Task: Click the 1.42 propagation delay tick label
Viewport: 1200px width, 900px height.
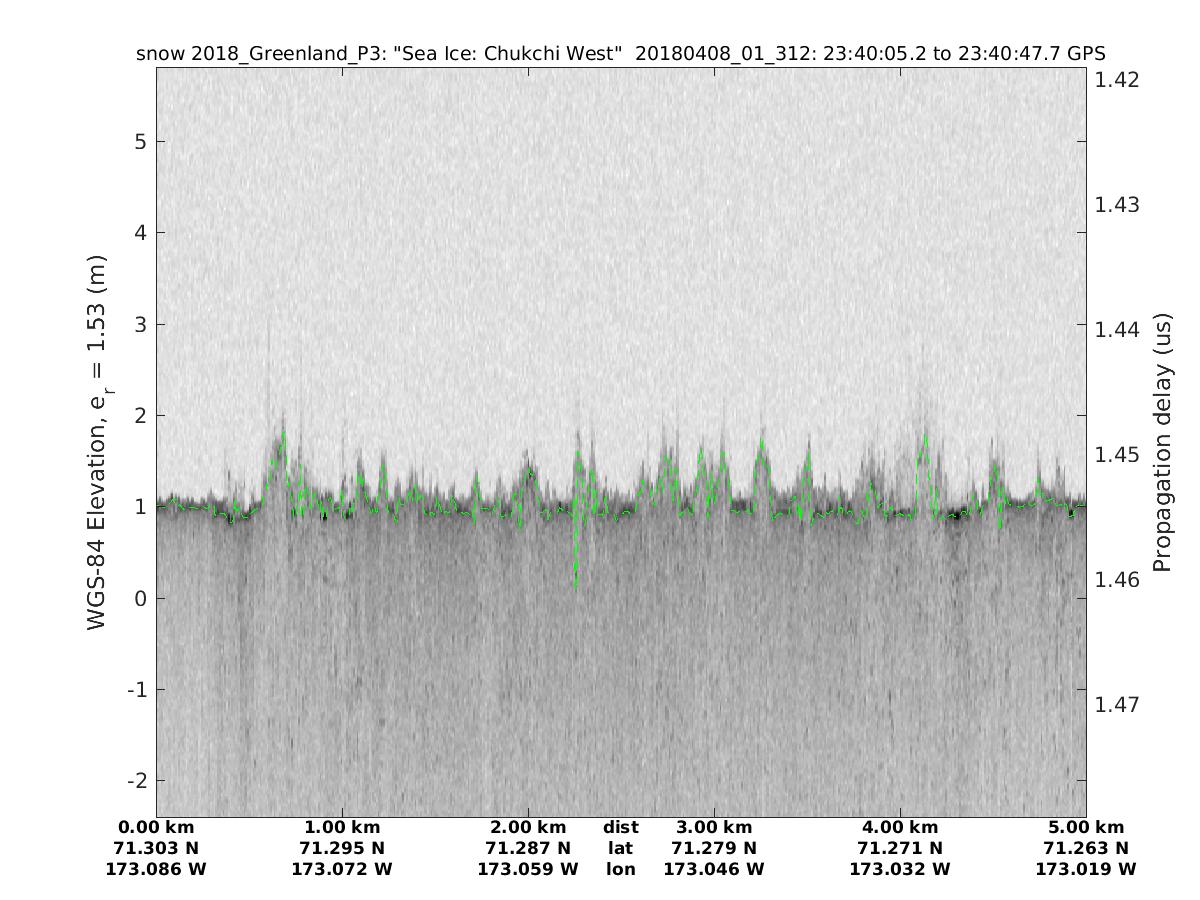Action: pos(1119,80)
